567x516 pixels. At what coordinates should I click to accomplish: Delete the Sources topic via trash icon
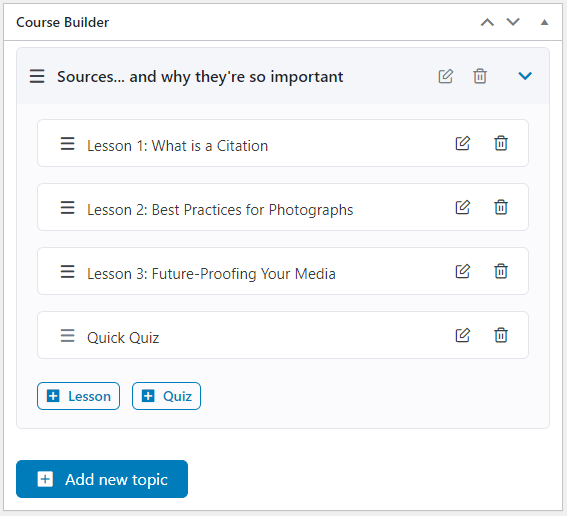(480, 76)
